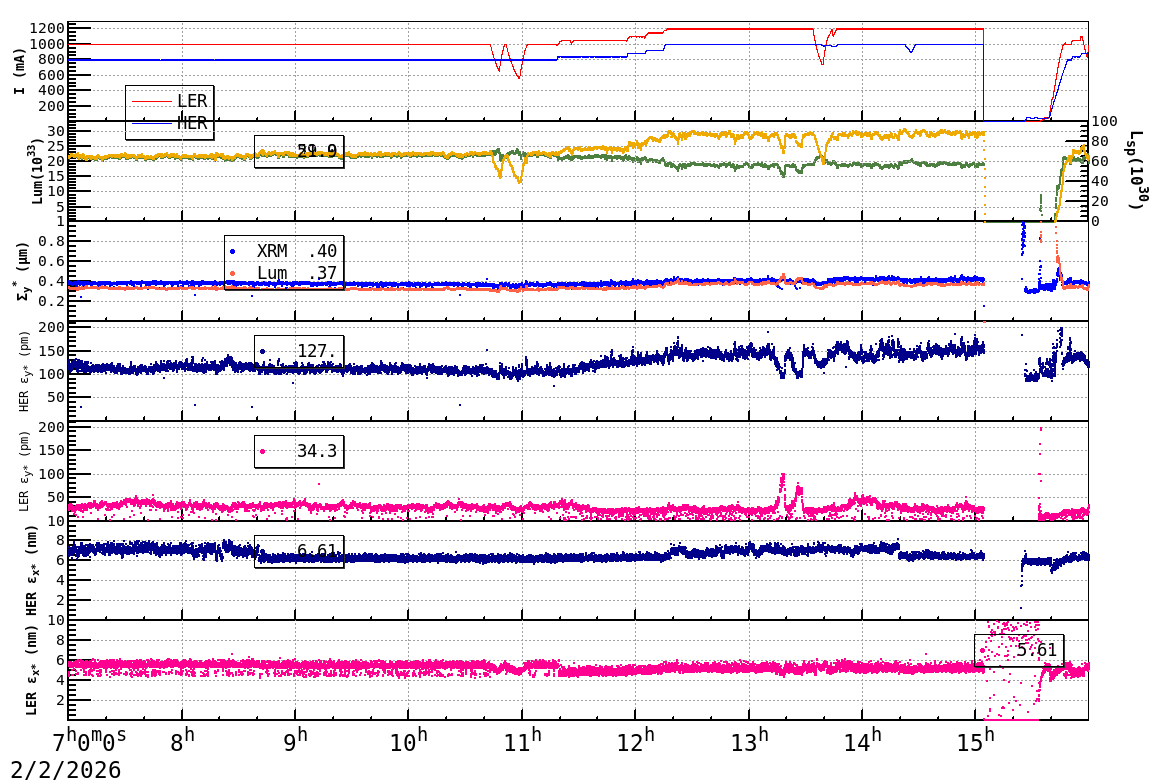Click the 200 tick in HER εy* panel
This screenshot has height=782, width=1160.
point(53,328)
